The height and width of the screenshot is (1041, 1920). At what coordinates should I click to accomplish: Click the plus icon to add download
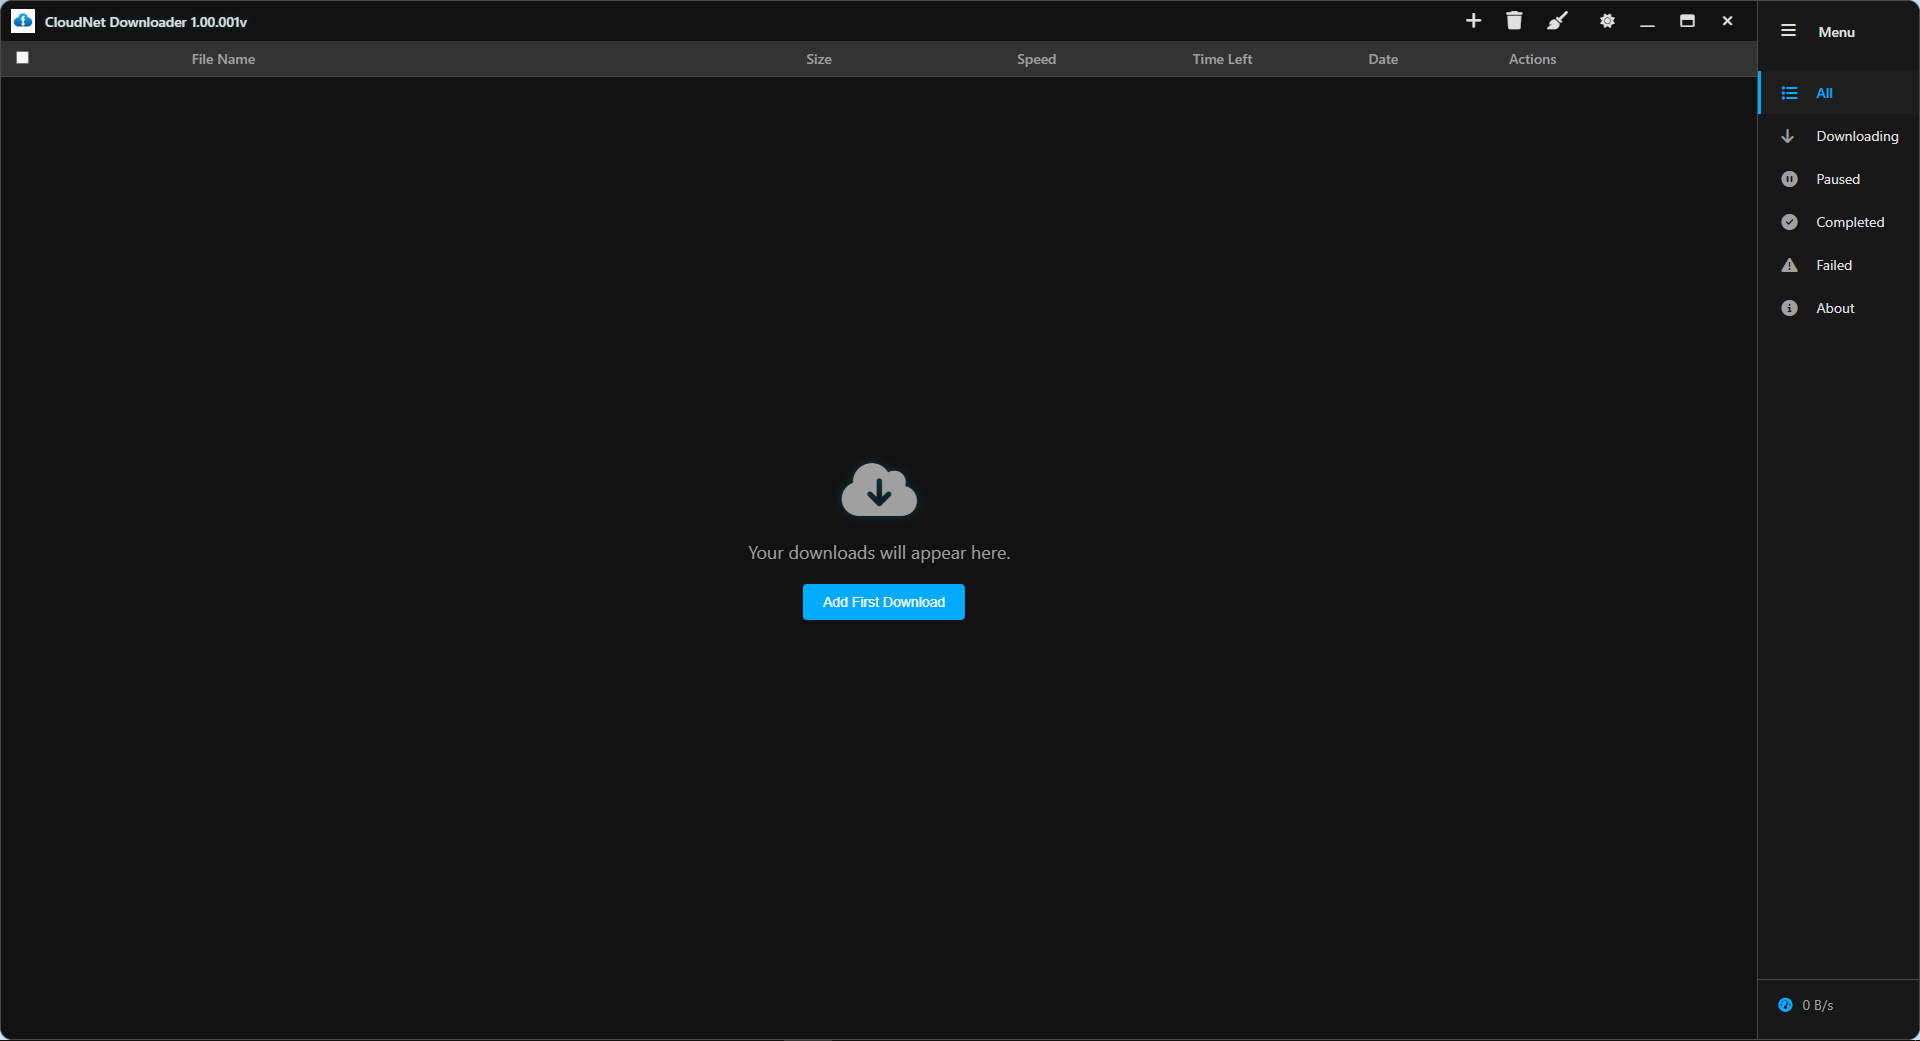click(x=1473, y=21)
